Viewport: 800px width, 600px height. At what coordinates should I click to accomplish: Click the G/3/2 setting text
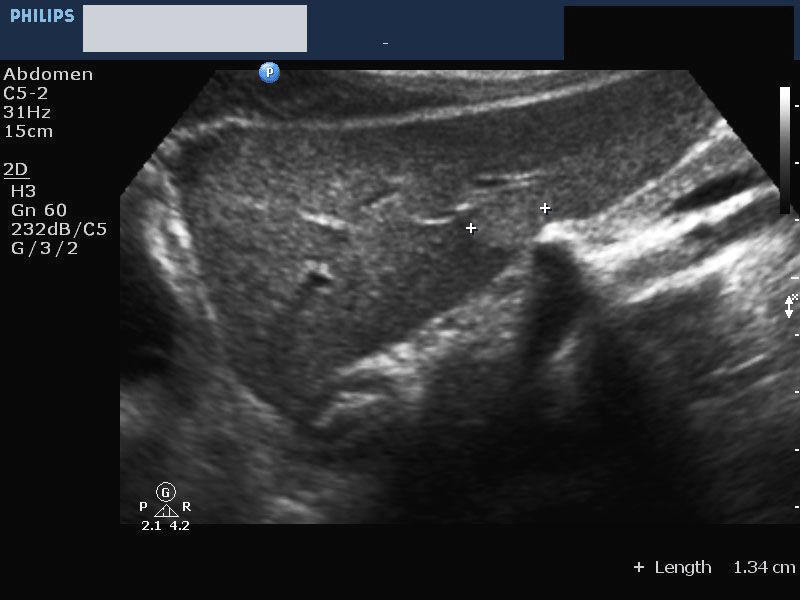pos(44,248)
